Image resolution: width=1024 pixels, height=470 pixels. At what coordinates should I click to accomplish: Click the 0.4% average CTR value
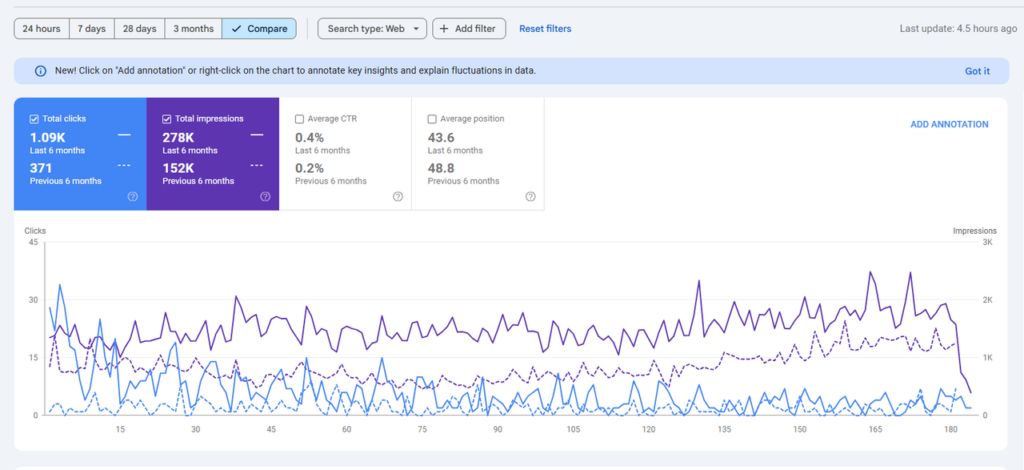tap(310, 138)
